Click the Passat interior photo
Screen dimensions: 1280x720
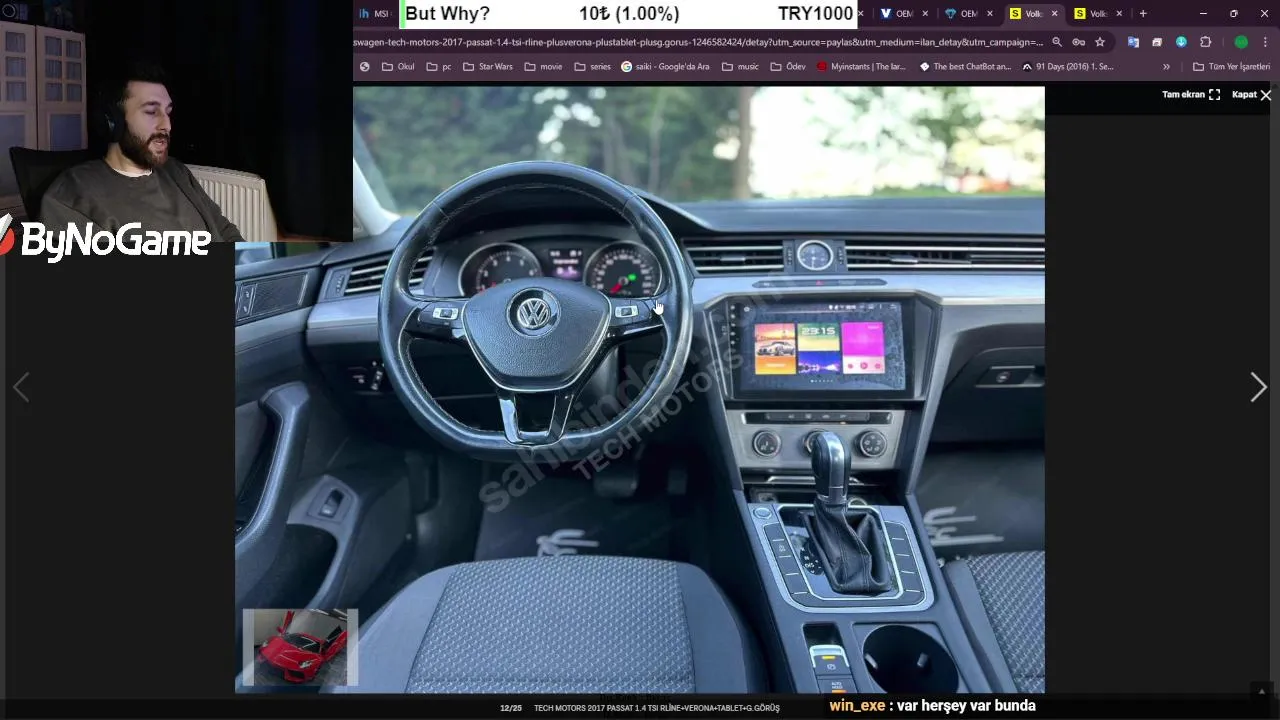click(x=640, y=390)
